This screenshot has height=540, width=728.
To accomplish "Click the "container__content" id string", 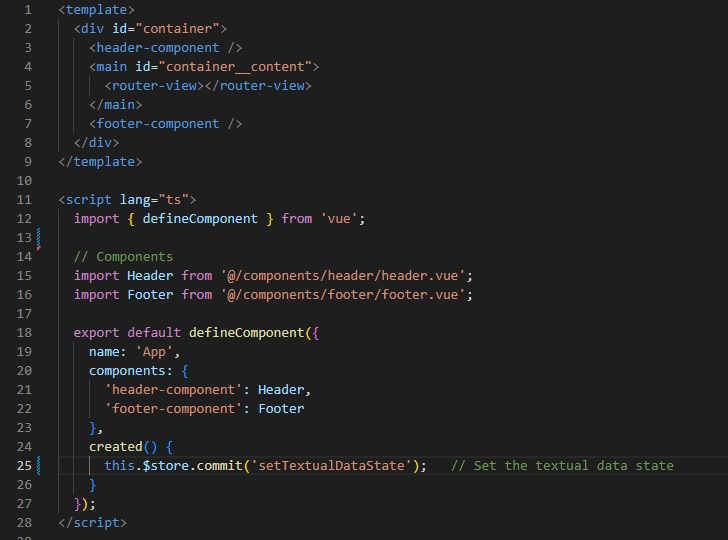I will [x=235, y=67].
